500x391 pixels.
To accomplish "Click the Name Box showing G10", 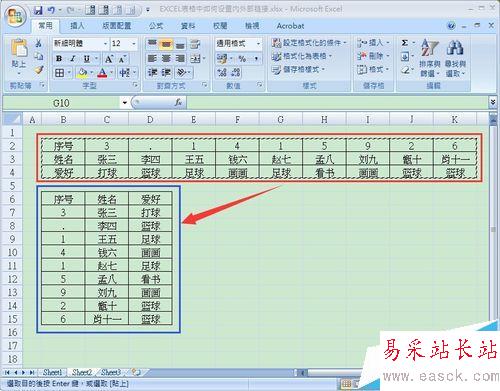I will coord(61,103).
